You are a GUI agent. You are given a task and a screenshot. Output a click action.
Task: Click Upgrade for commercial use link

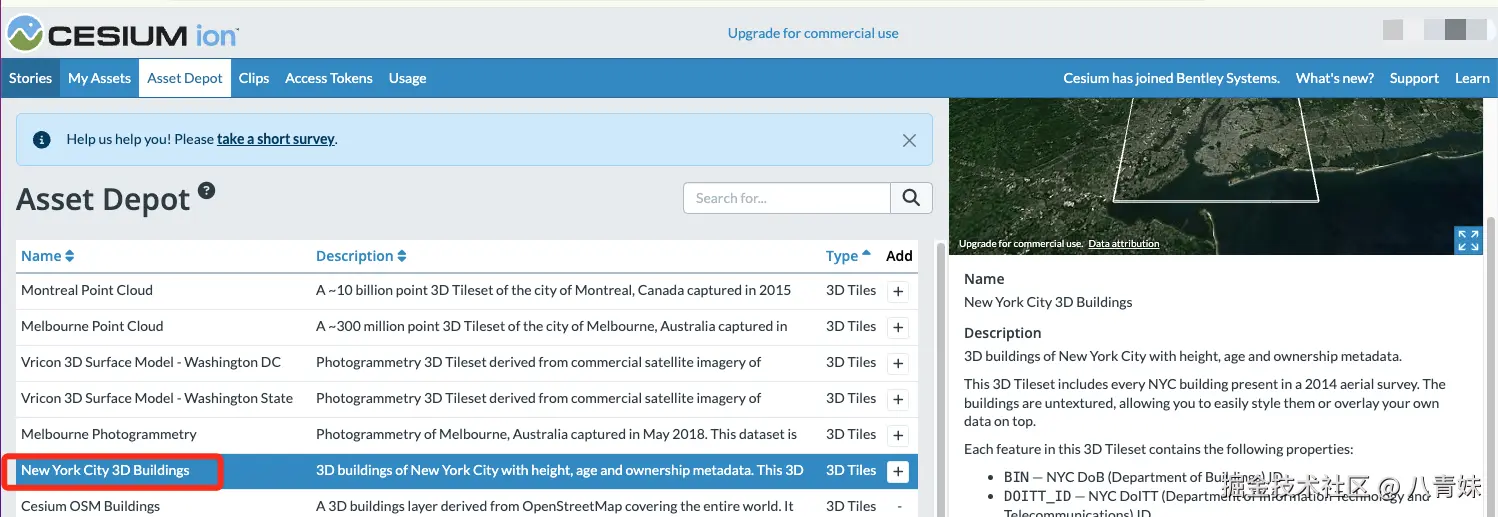[x=813, y=33]
